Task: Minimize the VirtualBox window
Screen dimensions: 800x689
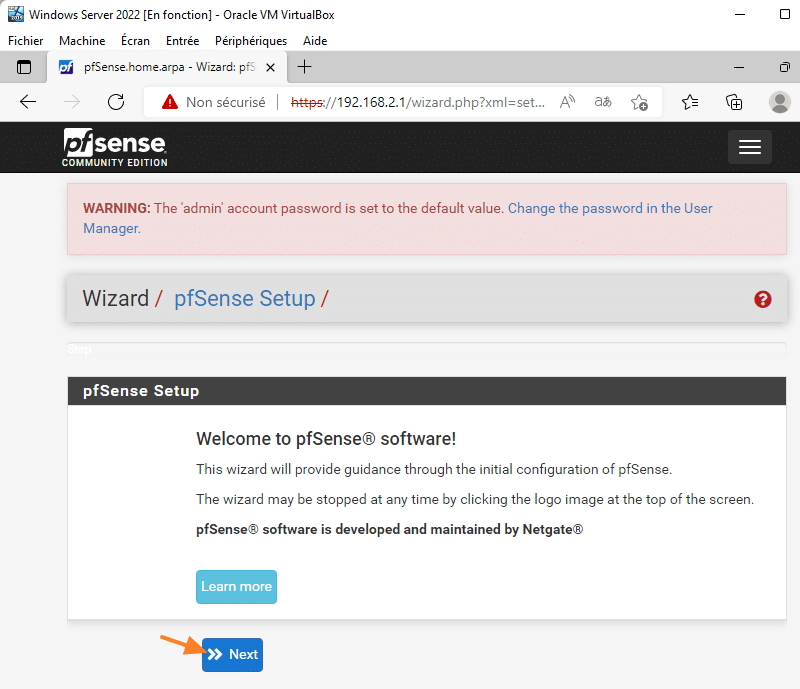Action: coord(740,14)
